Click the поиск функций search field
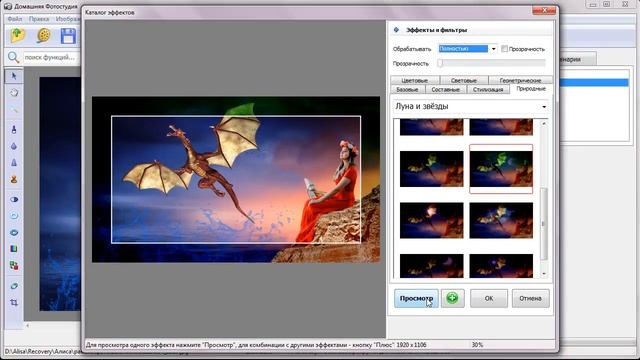The width and height of the screenshot is (640, 360). point(51,57)
